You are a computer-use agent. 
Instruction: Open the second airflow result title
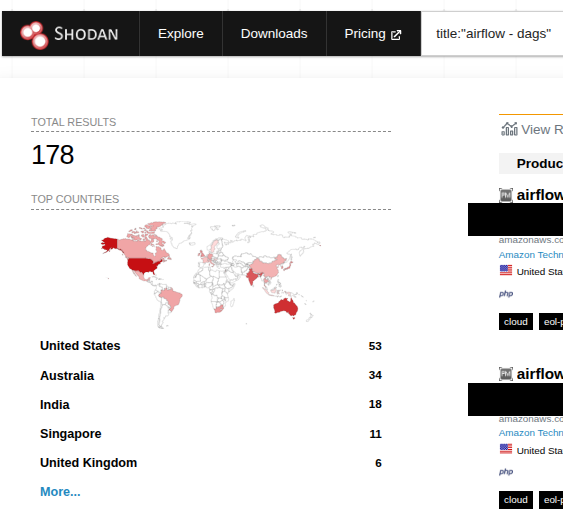click(x=540, y=374)
